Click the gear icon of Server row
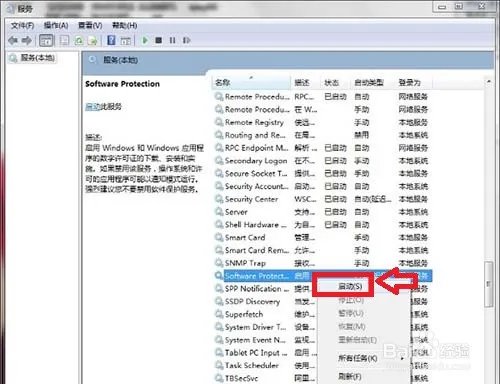This screenshot has height=384, width=500. [219, 212]
